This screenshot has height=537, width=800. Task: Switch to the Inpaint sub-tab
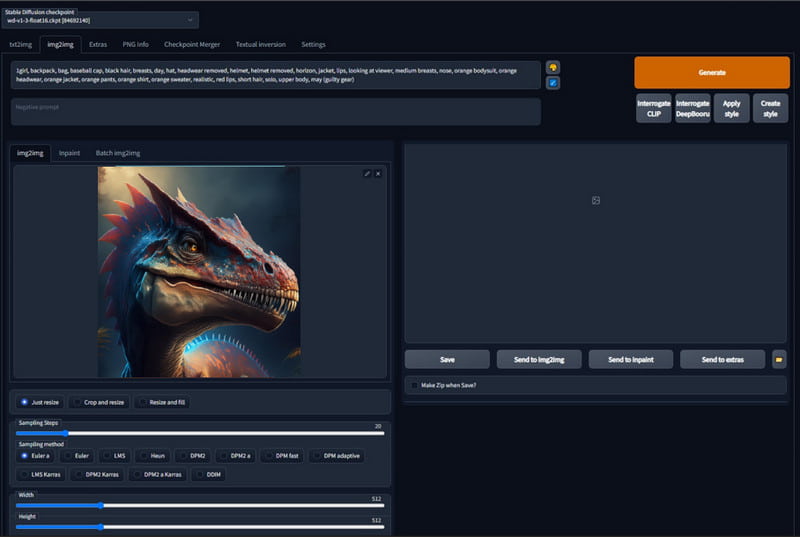coord(69,153)
